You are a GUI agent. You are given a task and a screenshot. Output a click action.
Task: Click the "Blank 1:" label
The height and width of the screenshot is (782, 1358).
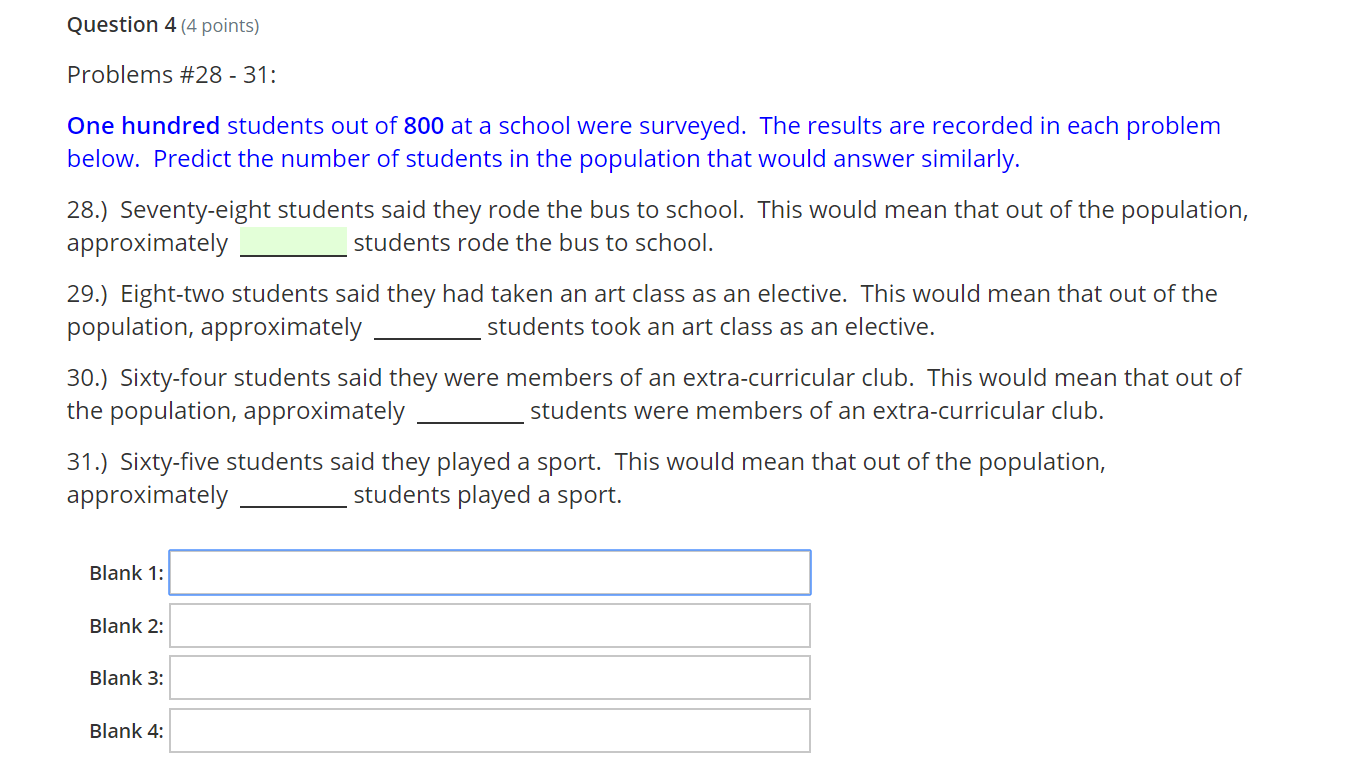tap(126, 574)
